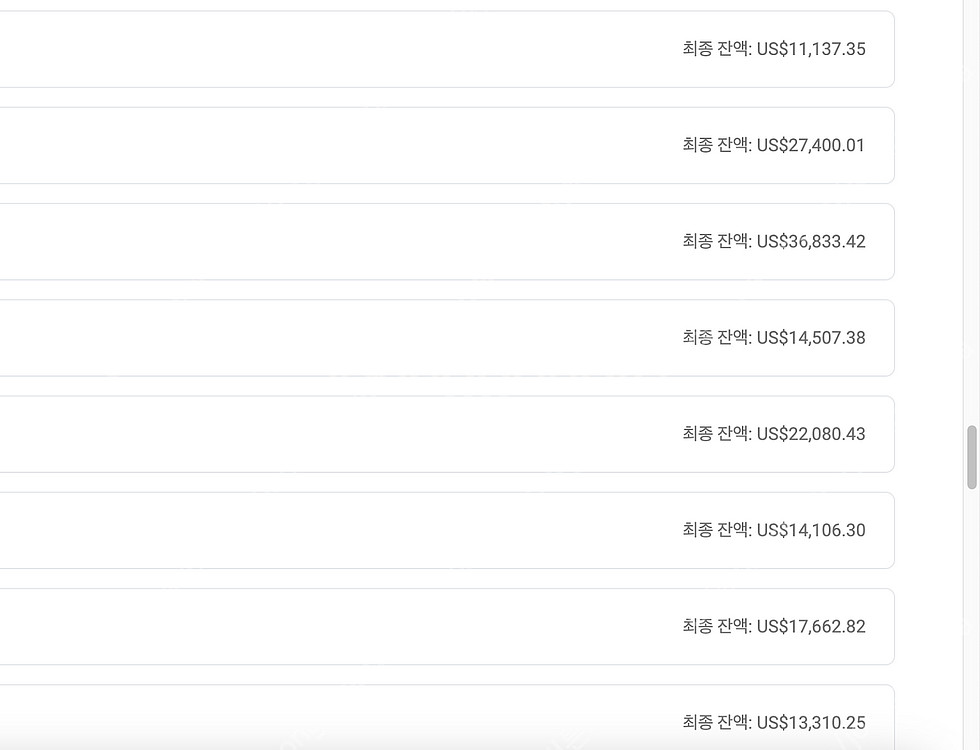Click the 최종 잔액 label beside US$11,137.35
The height and width of the screenshot is (750, 980).
tap(716, 49)
